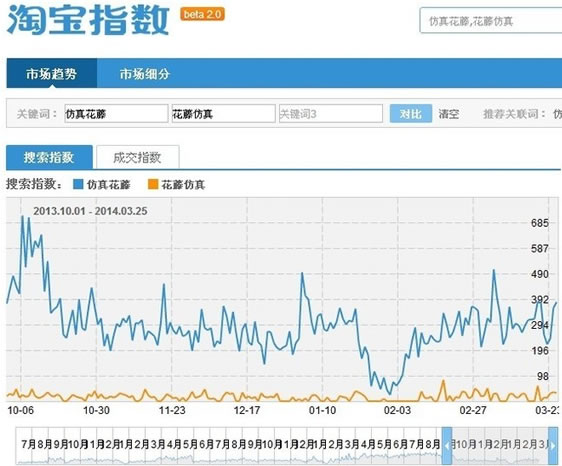
Task: Click the 490 y-axis value
Action: coord(540,274)
